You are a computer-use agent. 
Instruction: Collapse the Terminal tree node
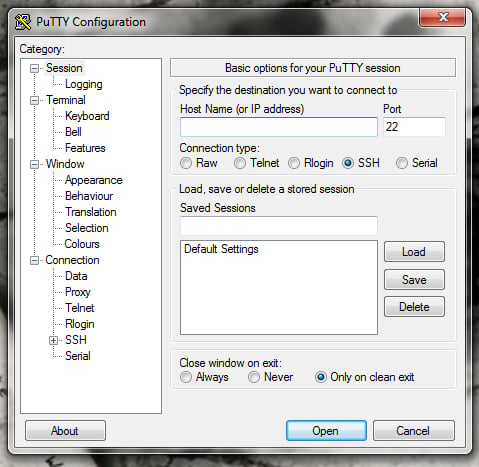[34, 100]
